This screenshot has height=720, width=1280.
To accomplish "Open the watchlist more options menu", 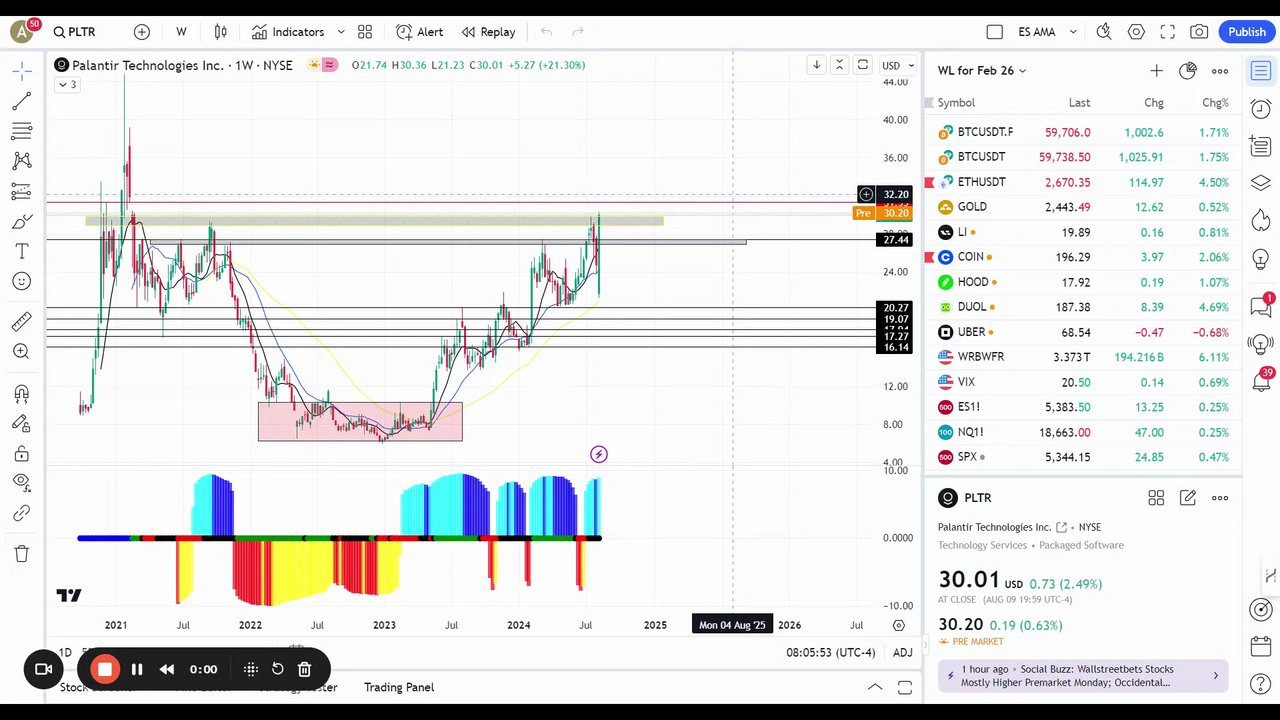I will (1220, 71).
